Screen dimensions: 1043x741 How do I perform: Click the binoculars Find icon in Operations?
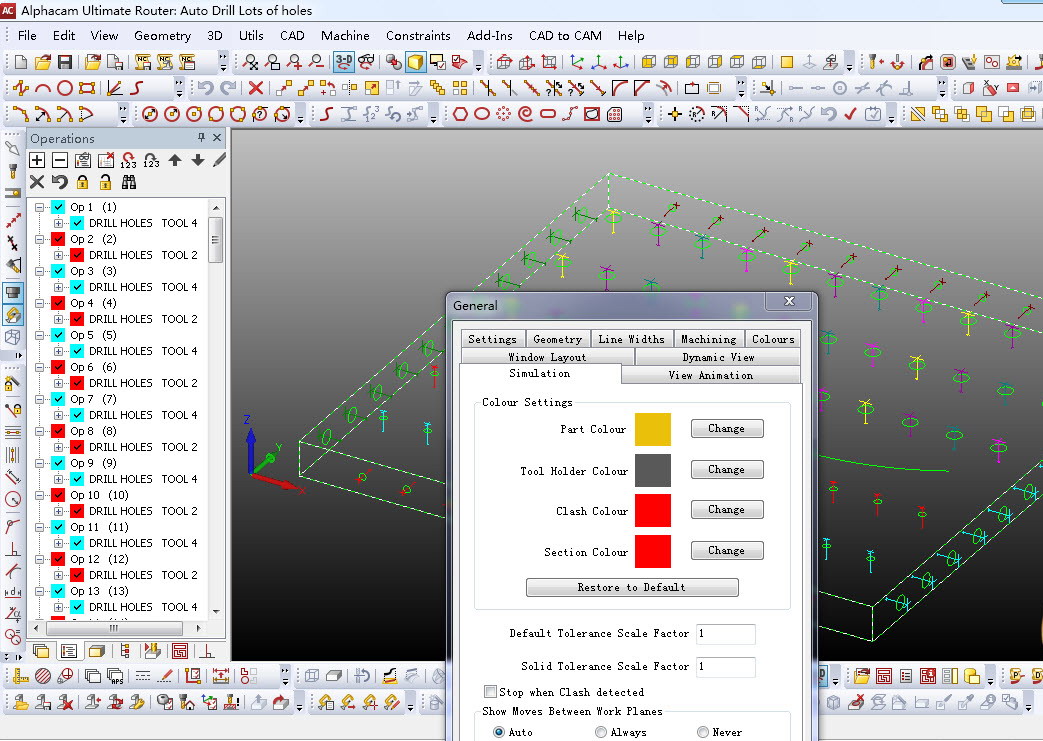coord(129,182)
